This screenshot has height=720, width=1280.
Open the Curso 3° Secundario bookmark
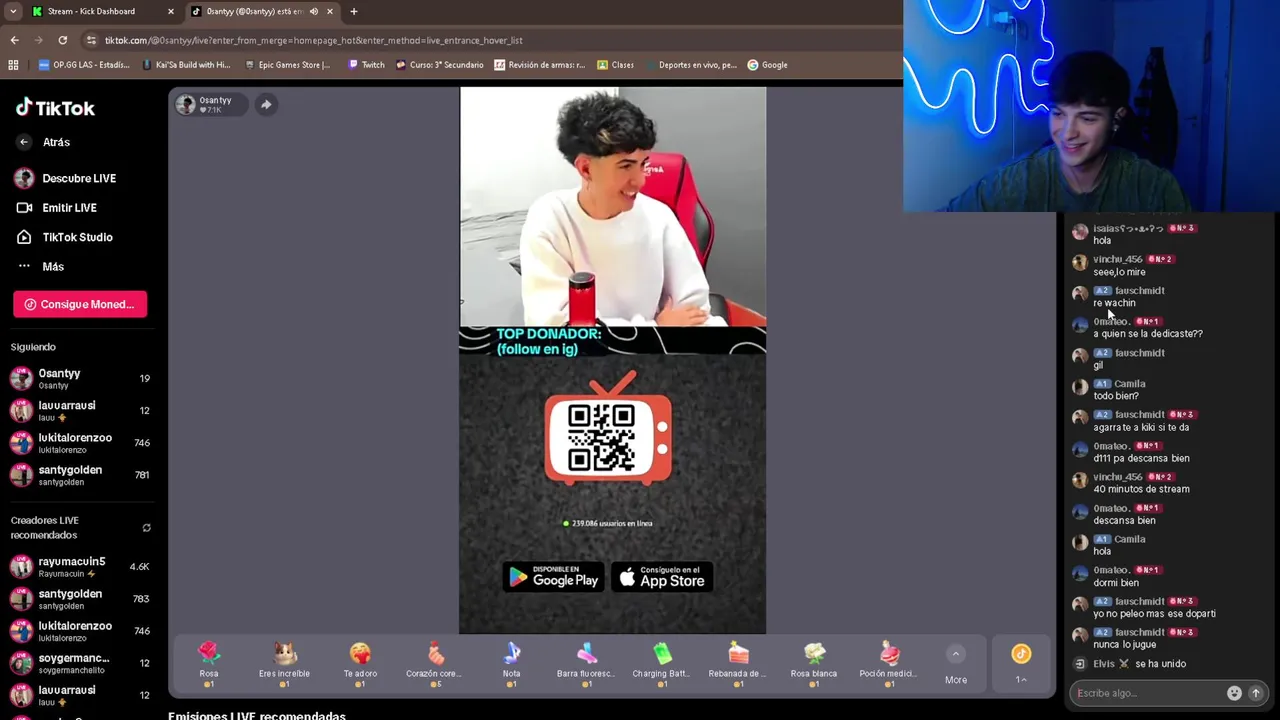pos(439,65)
